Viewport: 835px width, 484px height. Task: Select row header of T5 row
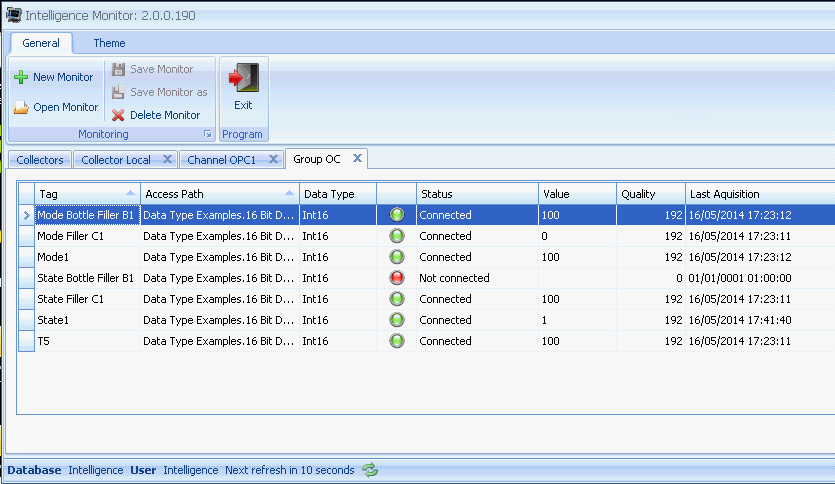26,341
